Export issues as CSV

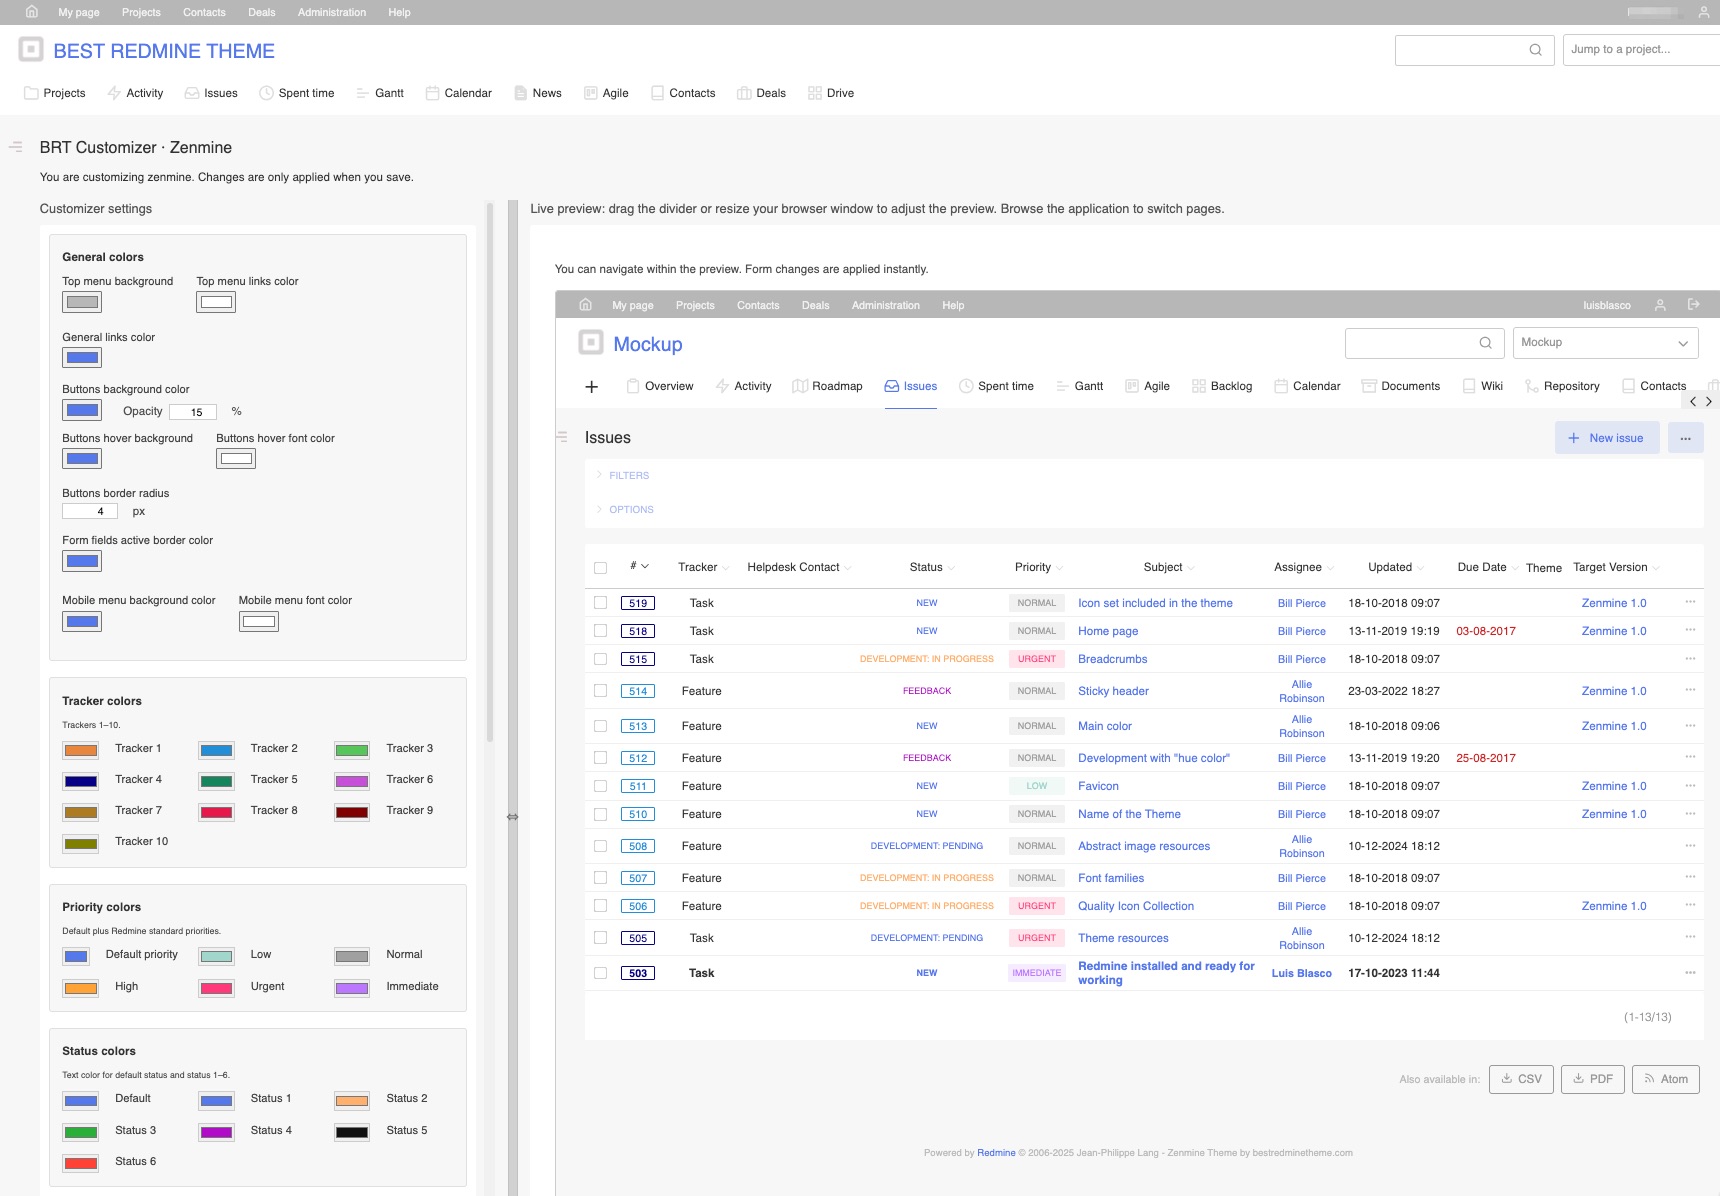[1520, 1079]
